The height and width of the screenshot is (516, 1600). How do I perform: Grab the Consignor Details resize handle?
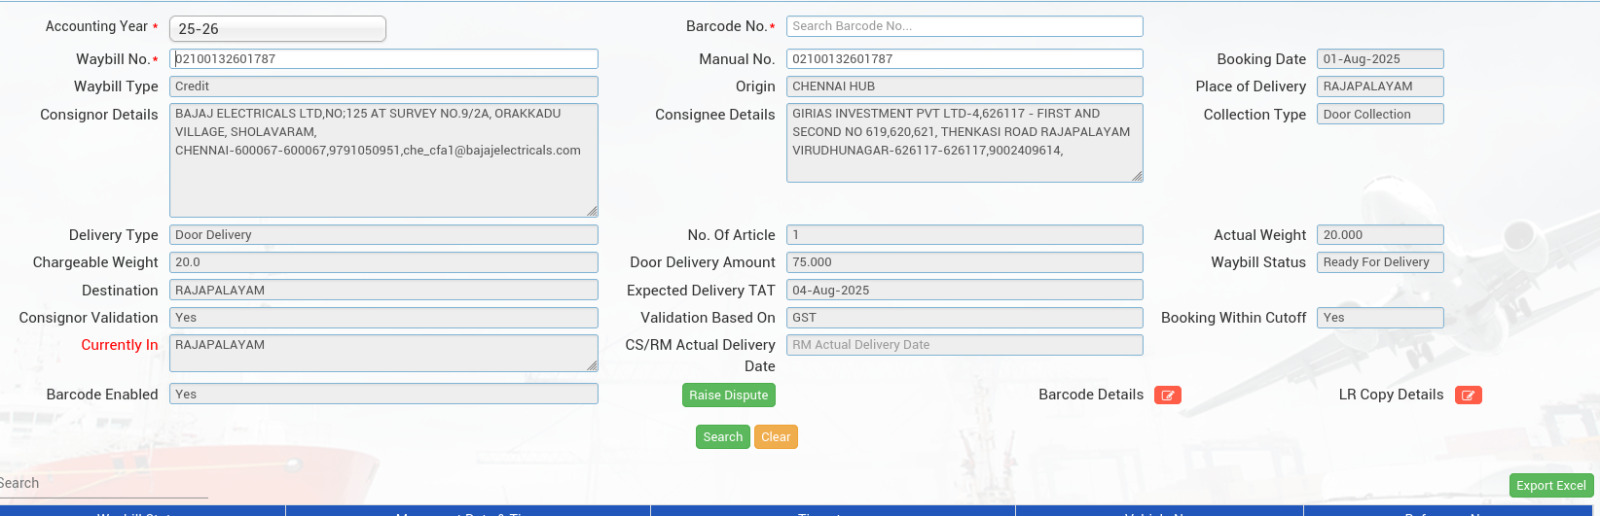tap(592, 211)
